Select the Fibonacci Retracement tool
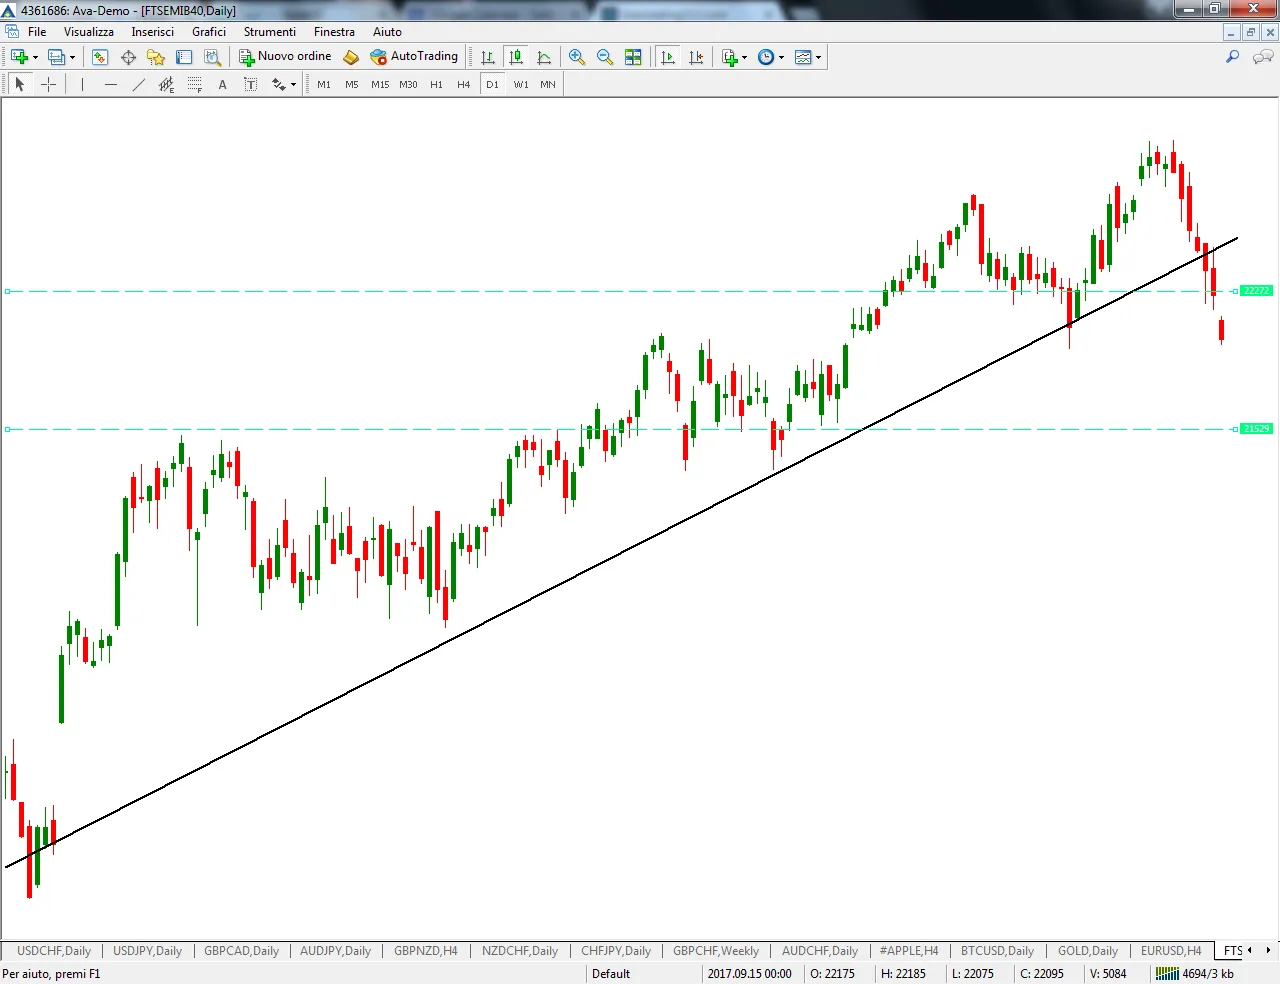 pos(195,84)
